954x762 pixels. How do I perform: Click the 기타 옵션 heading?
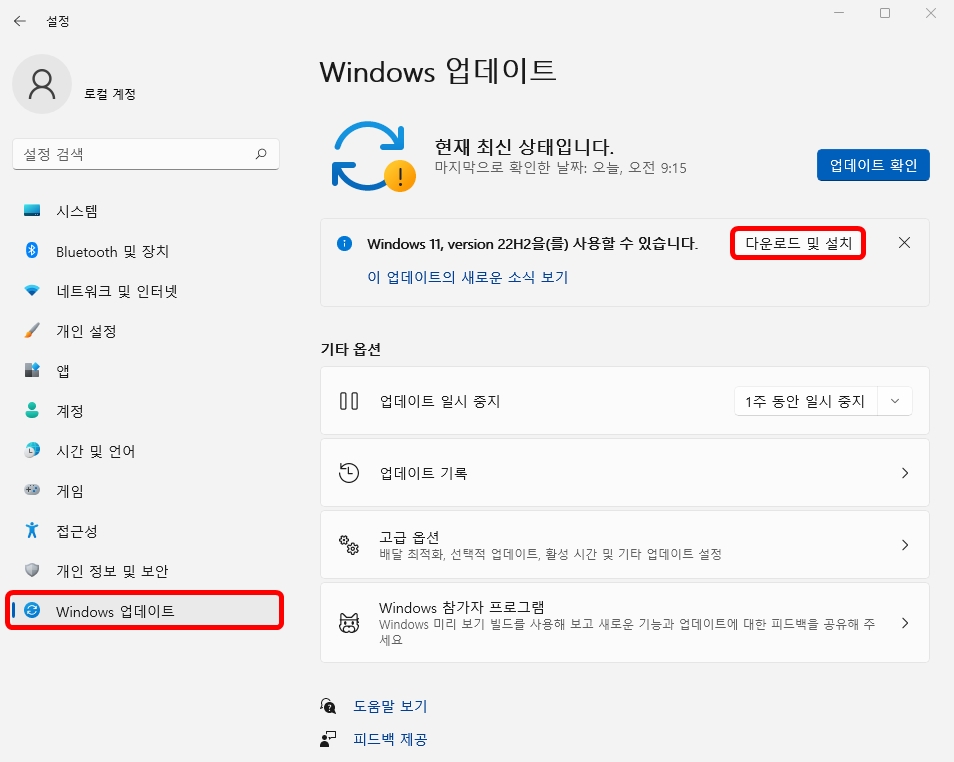coord(350,349)
